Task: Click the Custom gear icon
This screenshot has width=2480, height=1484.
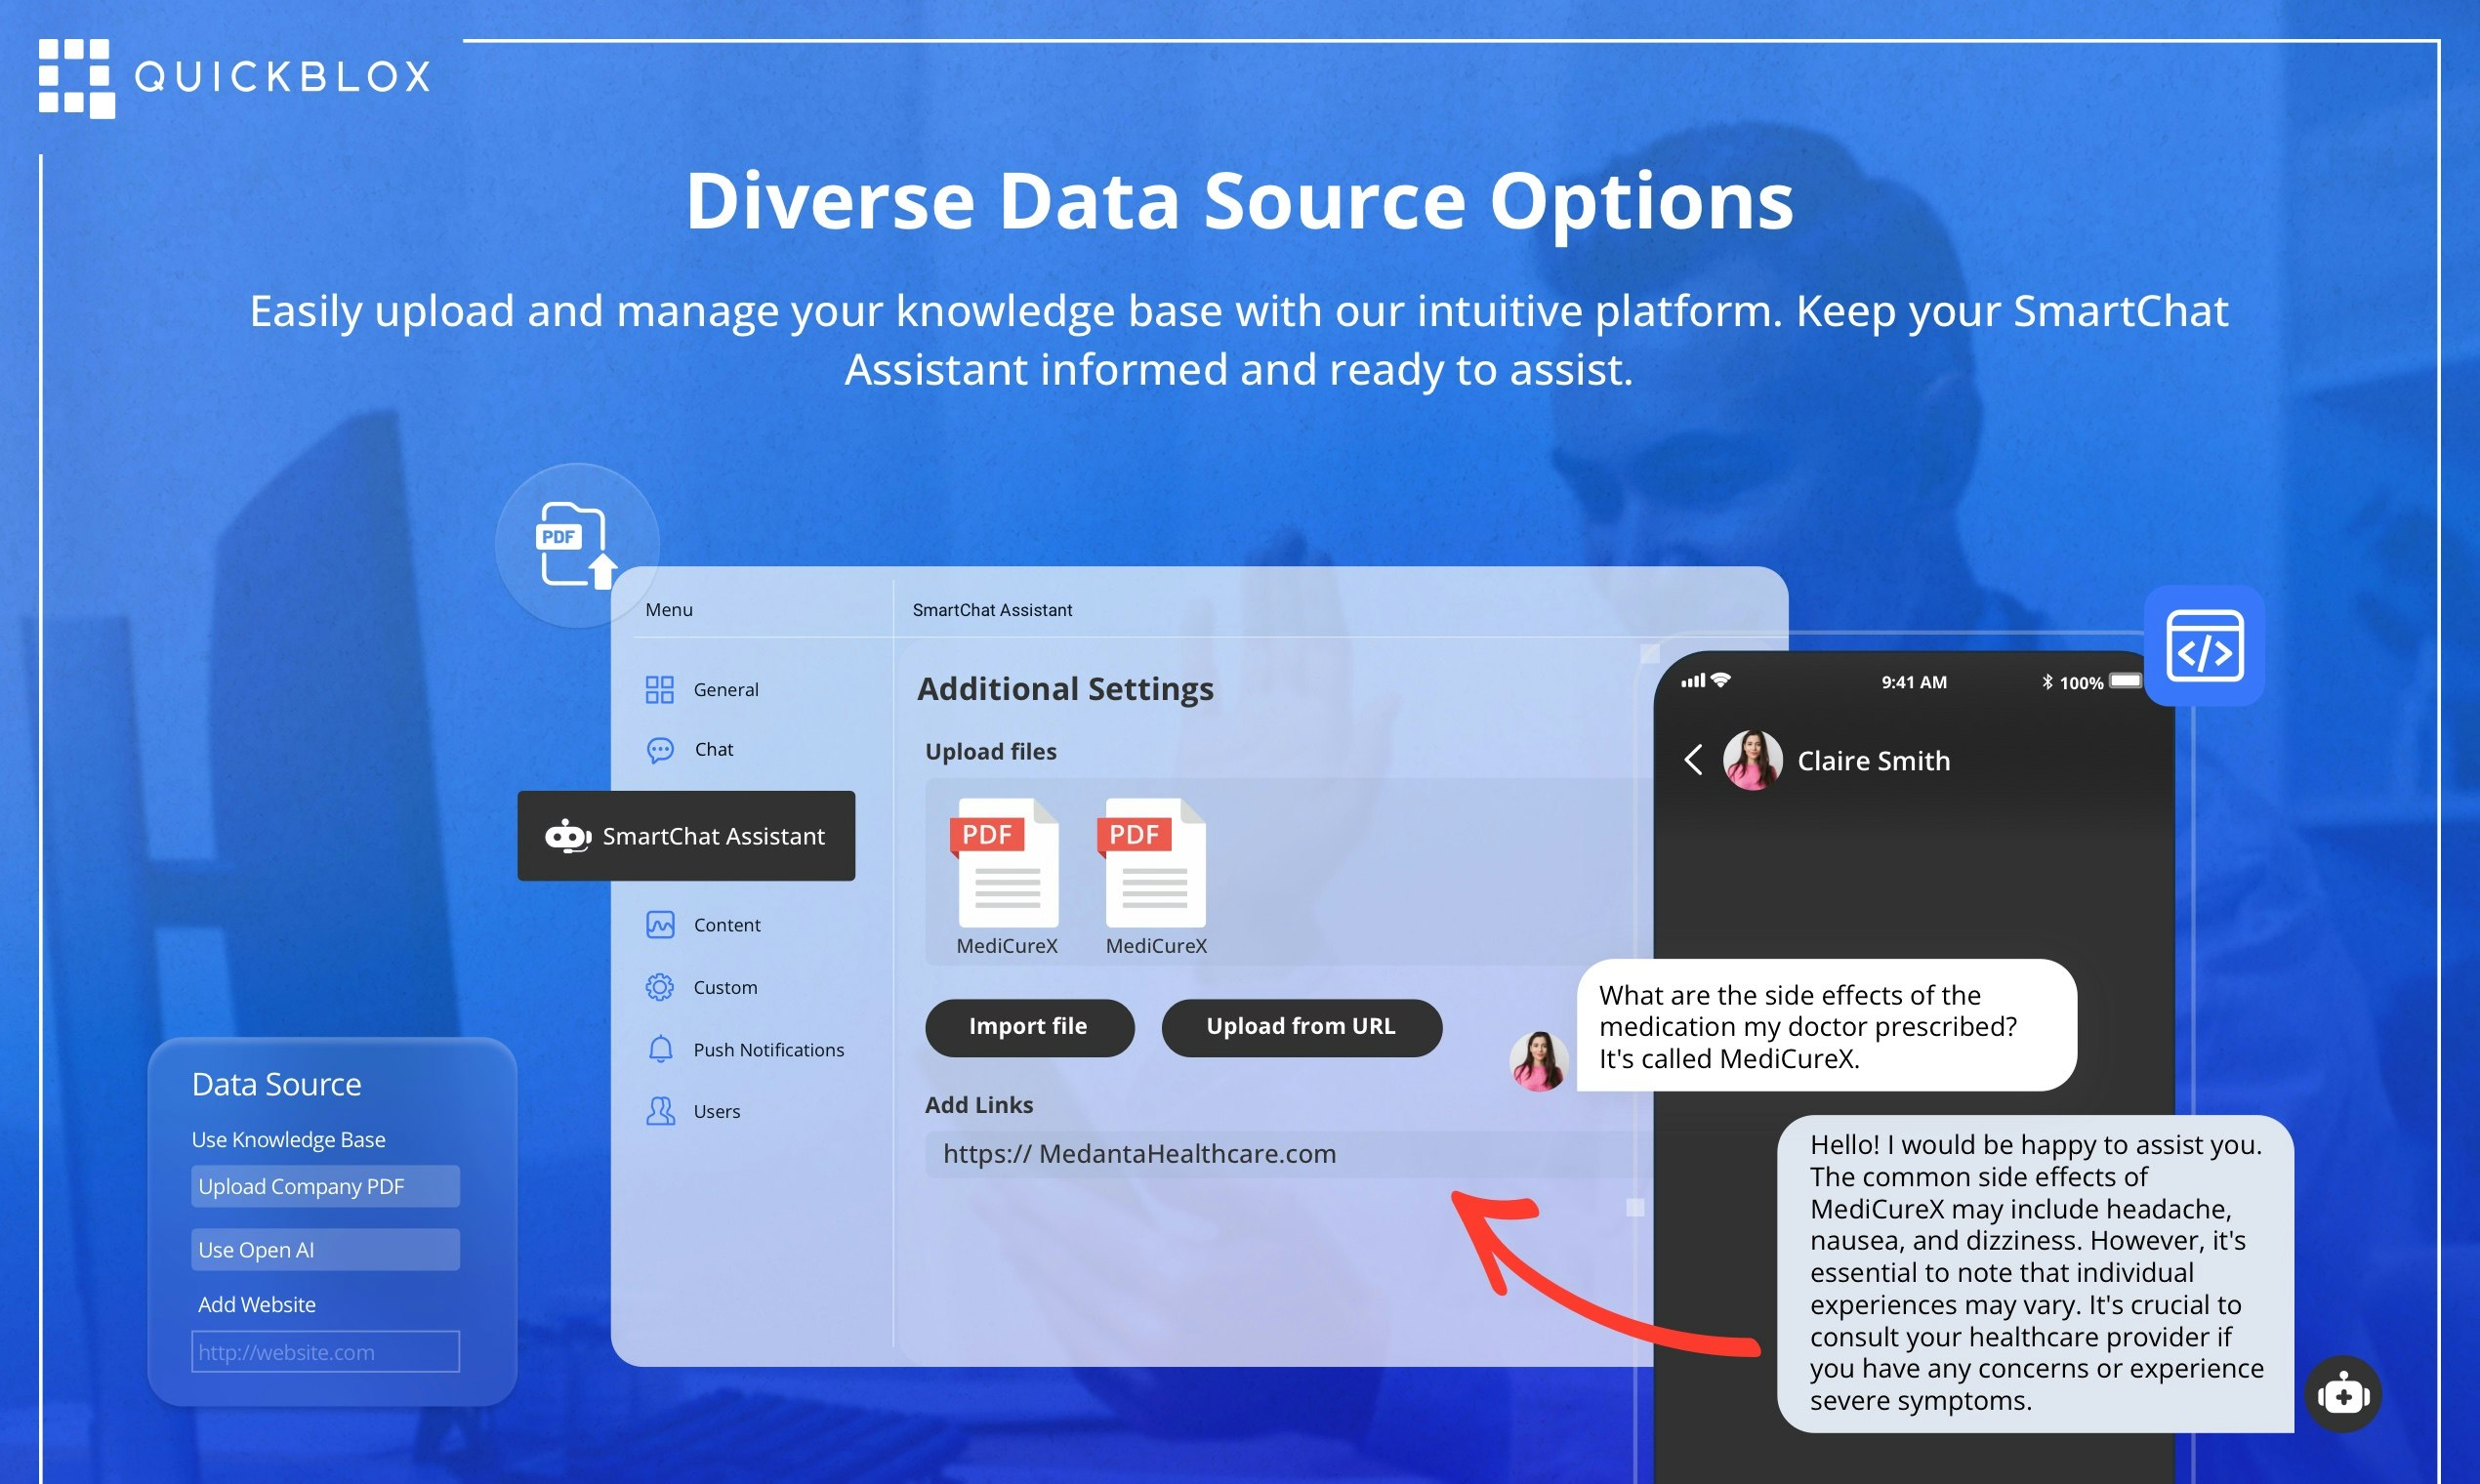Action: tap(660, 988)
